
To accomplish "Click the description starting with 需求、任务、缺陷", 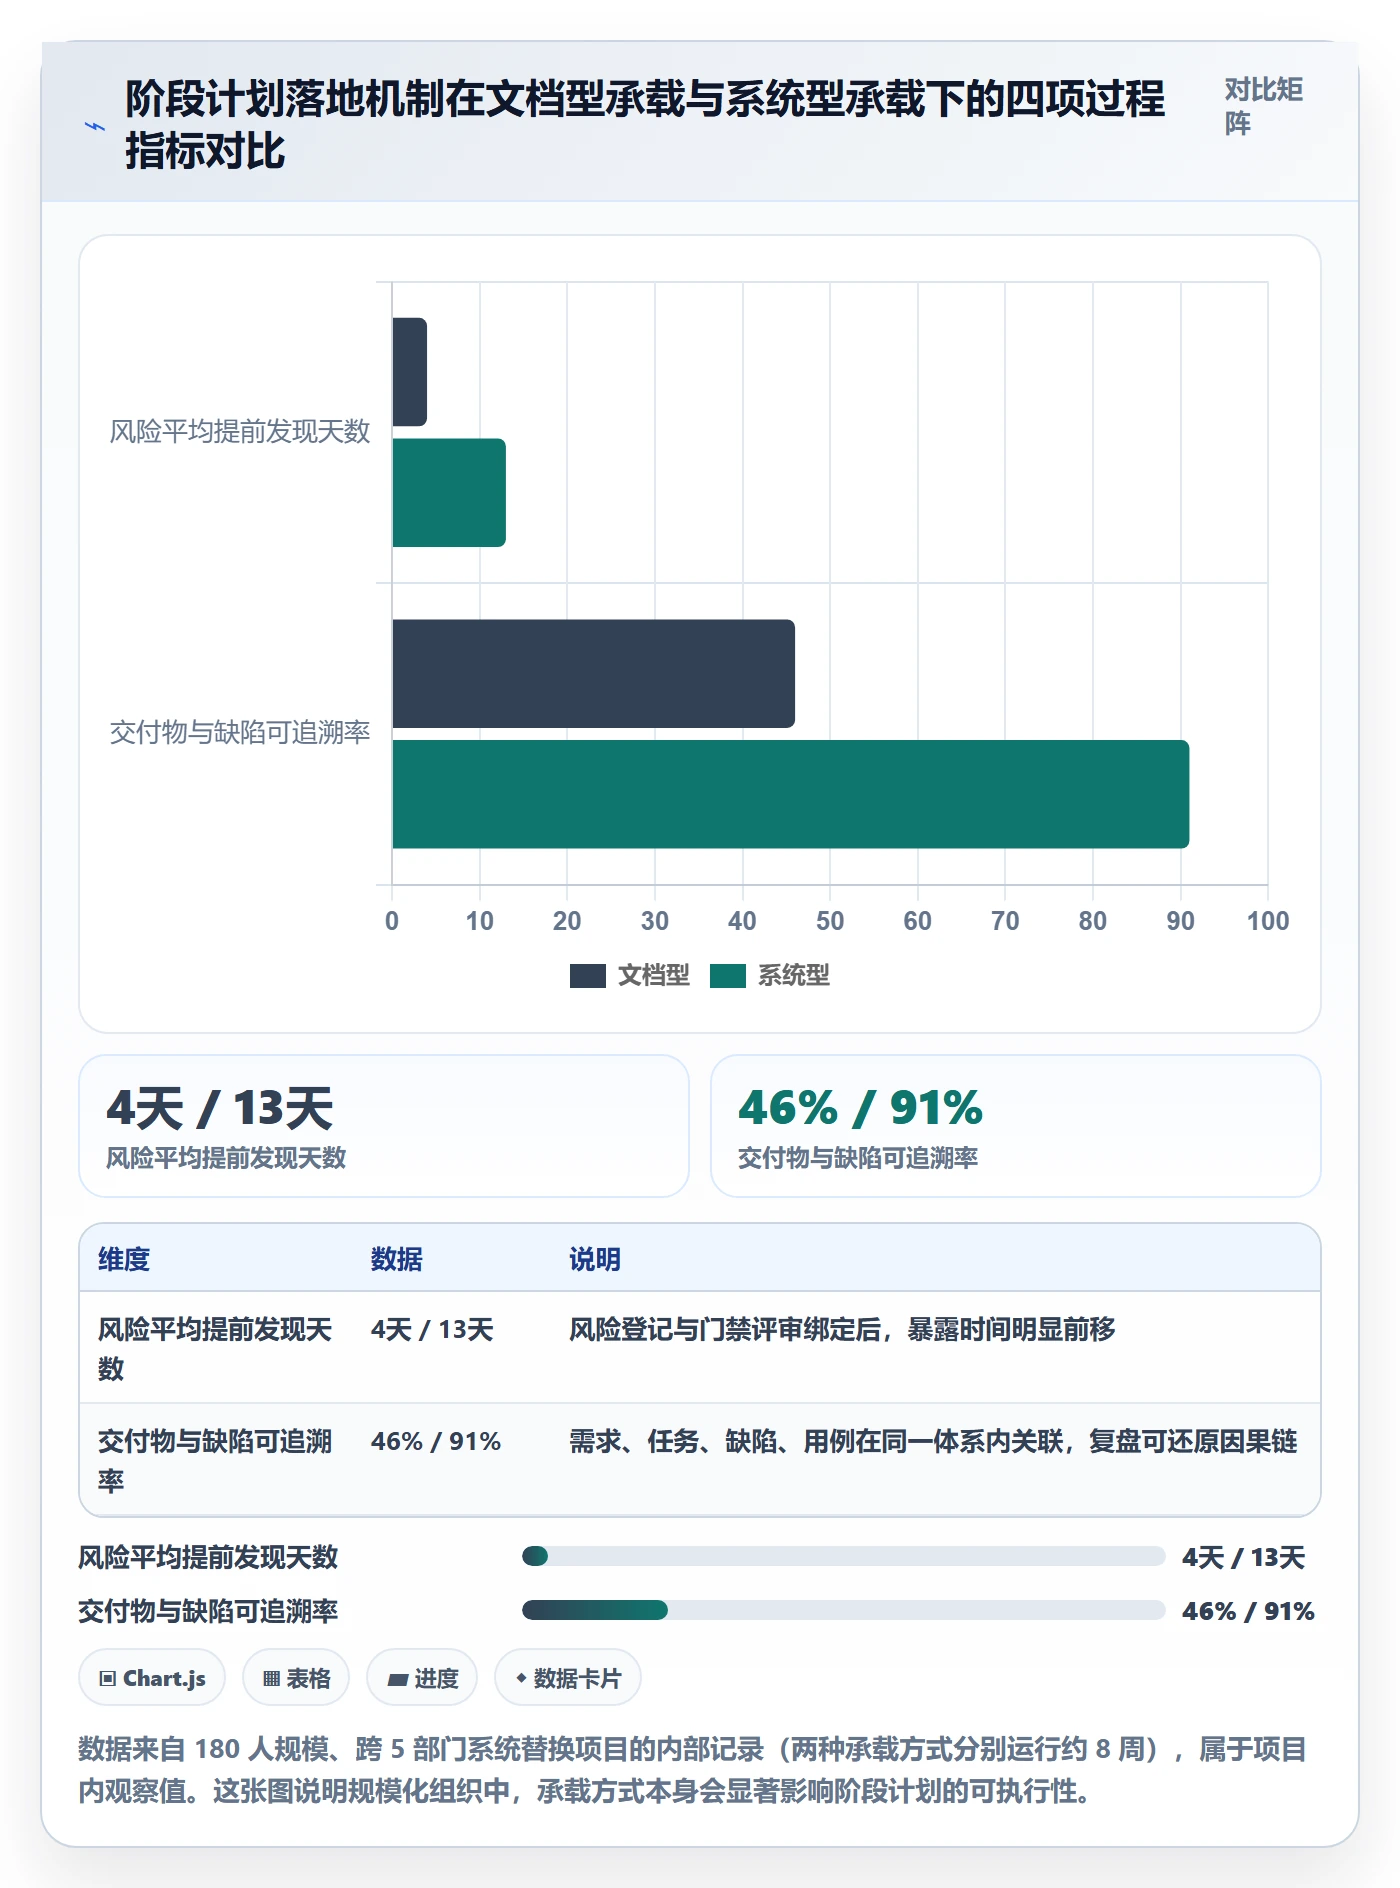I will coord(933,1442).
